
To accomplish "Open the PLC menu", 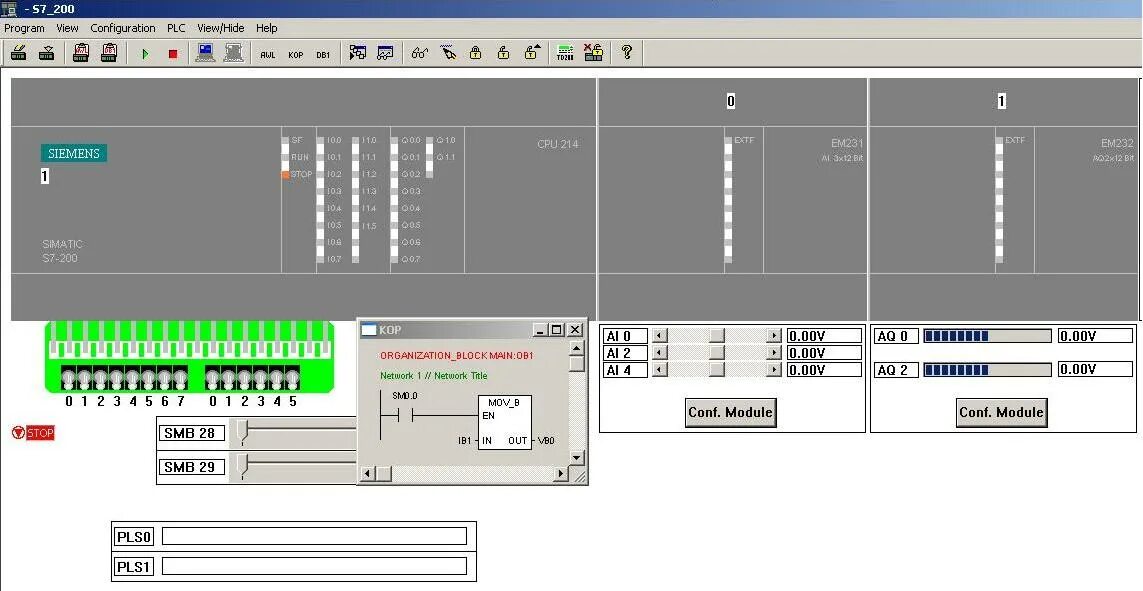I will pyautogui.click(x=176, y=28).
